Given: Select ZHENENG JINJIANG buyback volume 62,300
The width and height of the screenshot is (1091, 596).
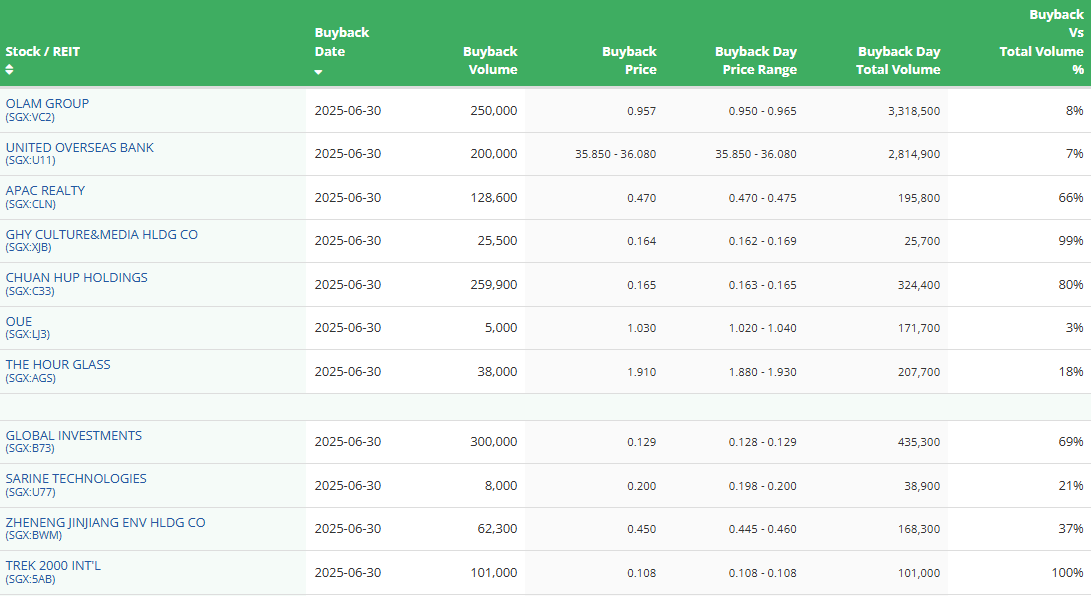Looking at the screenshot, I should pyautogui.click(x=497, y=529).
